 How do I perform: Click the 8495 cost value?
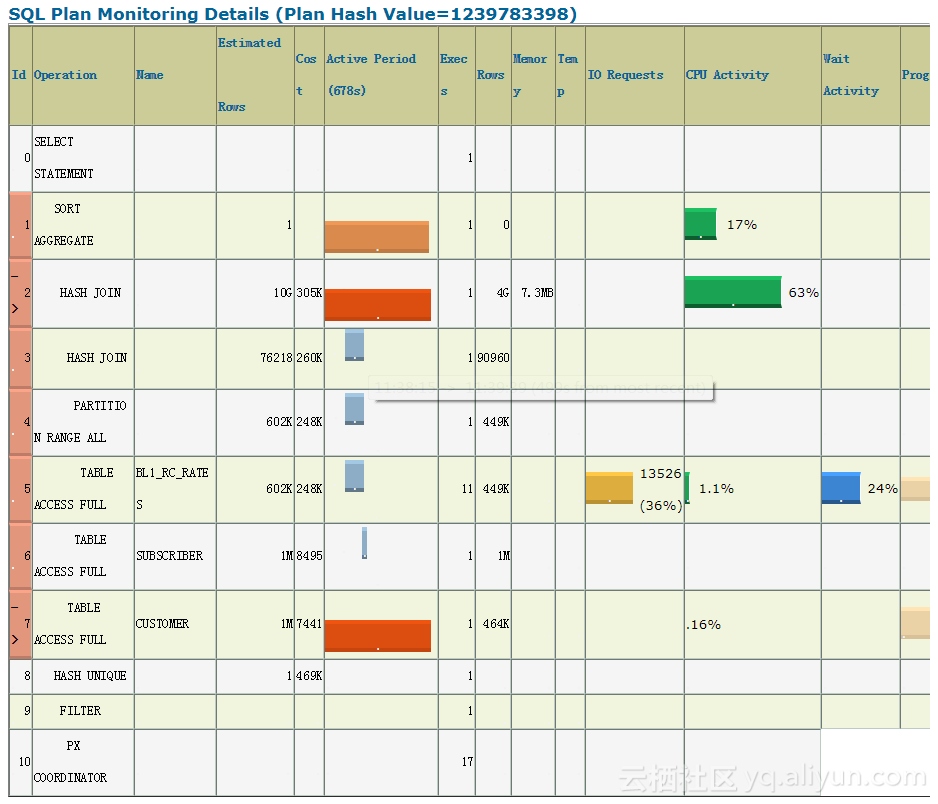click(x=309, y=556)
